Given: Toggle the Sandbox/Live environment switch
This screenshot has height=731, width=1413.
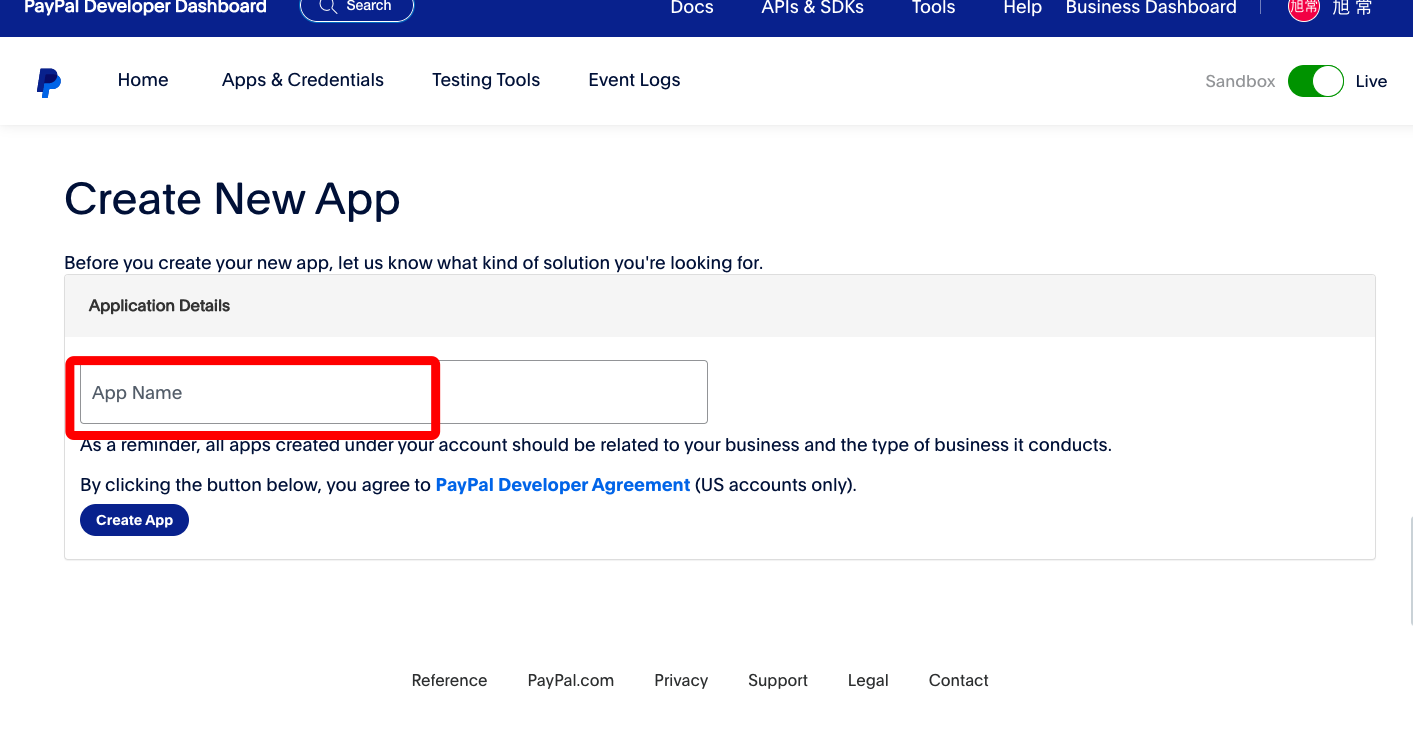Looking at the screenshot, I should click(x=1315, y=81).
